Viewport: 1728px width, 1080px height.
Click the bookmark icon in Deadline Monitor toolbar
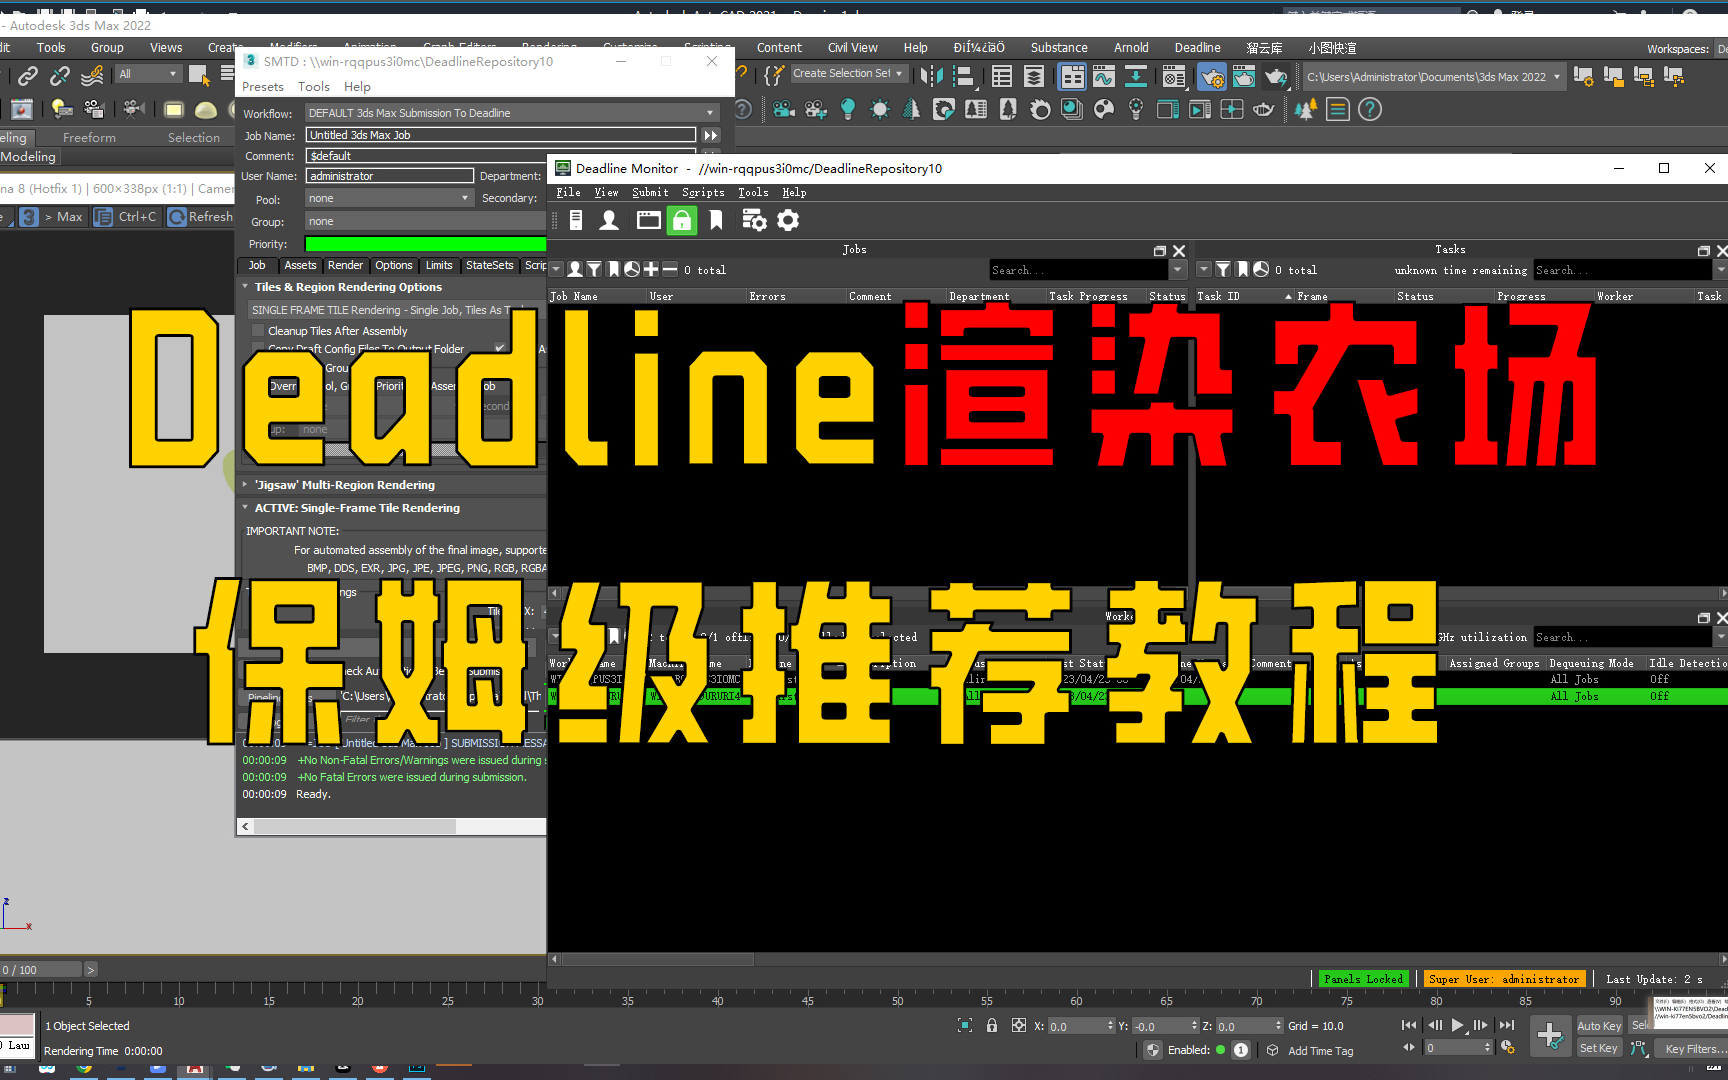point(716,220)
